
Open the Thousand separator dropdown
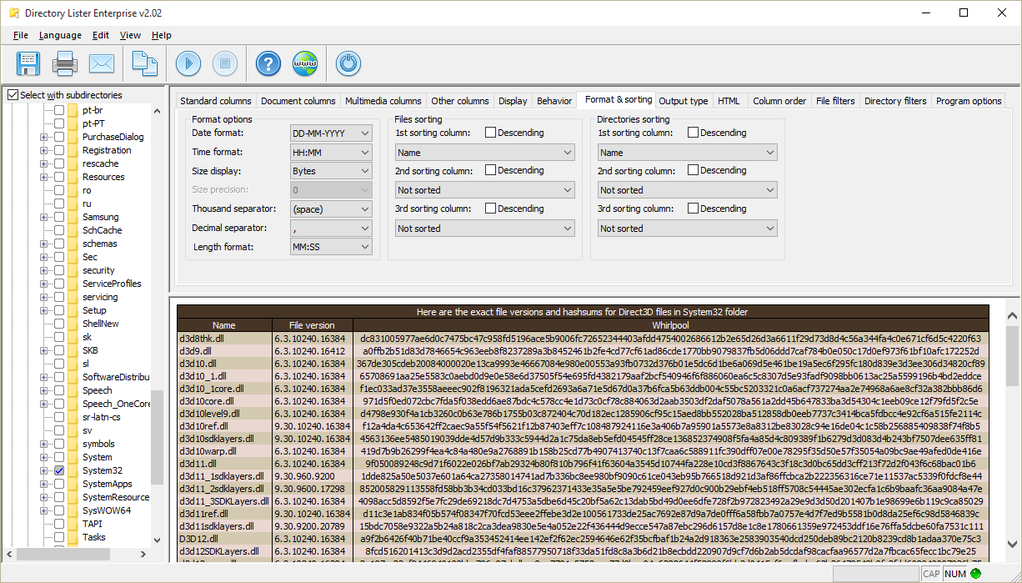pyautogui.click(x=331, y=209)
